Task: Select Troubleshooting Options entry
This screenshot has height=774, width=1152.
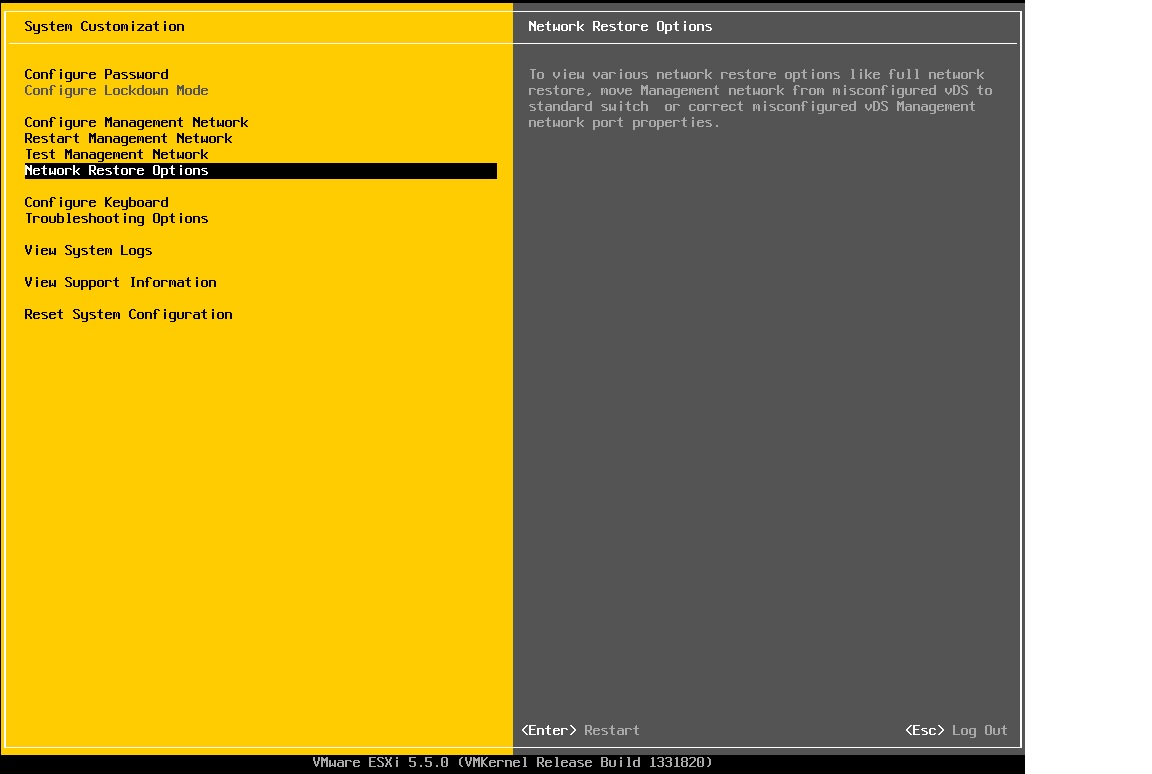Action: coord(116,219)
